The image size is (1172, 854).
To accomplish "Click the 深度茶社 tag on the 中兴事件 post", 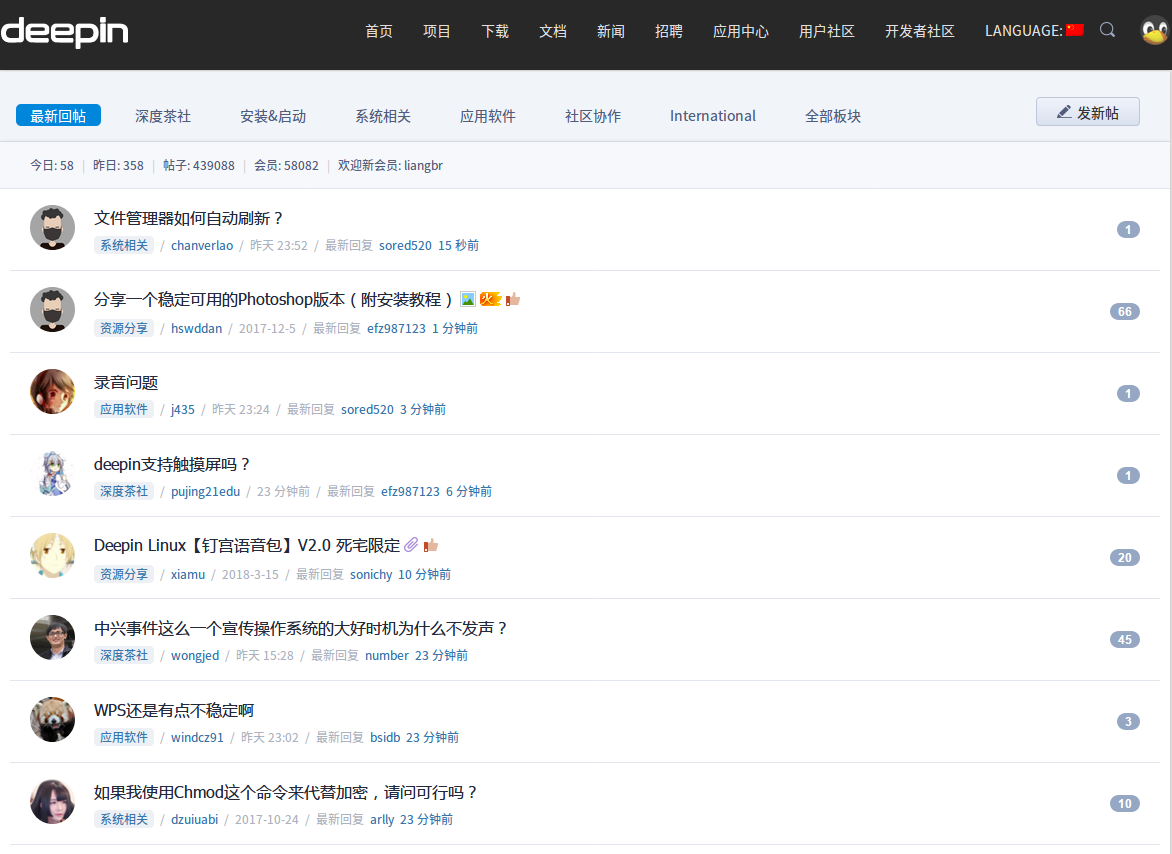I will tap(124, 655).
